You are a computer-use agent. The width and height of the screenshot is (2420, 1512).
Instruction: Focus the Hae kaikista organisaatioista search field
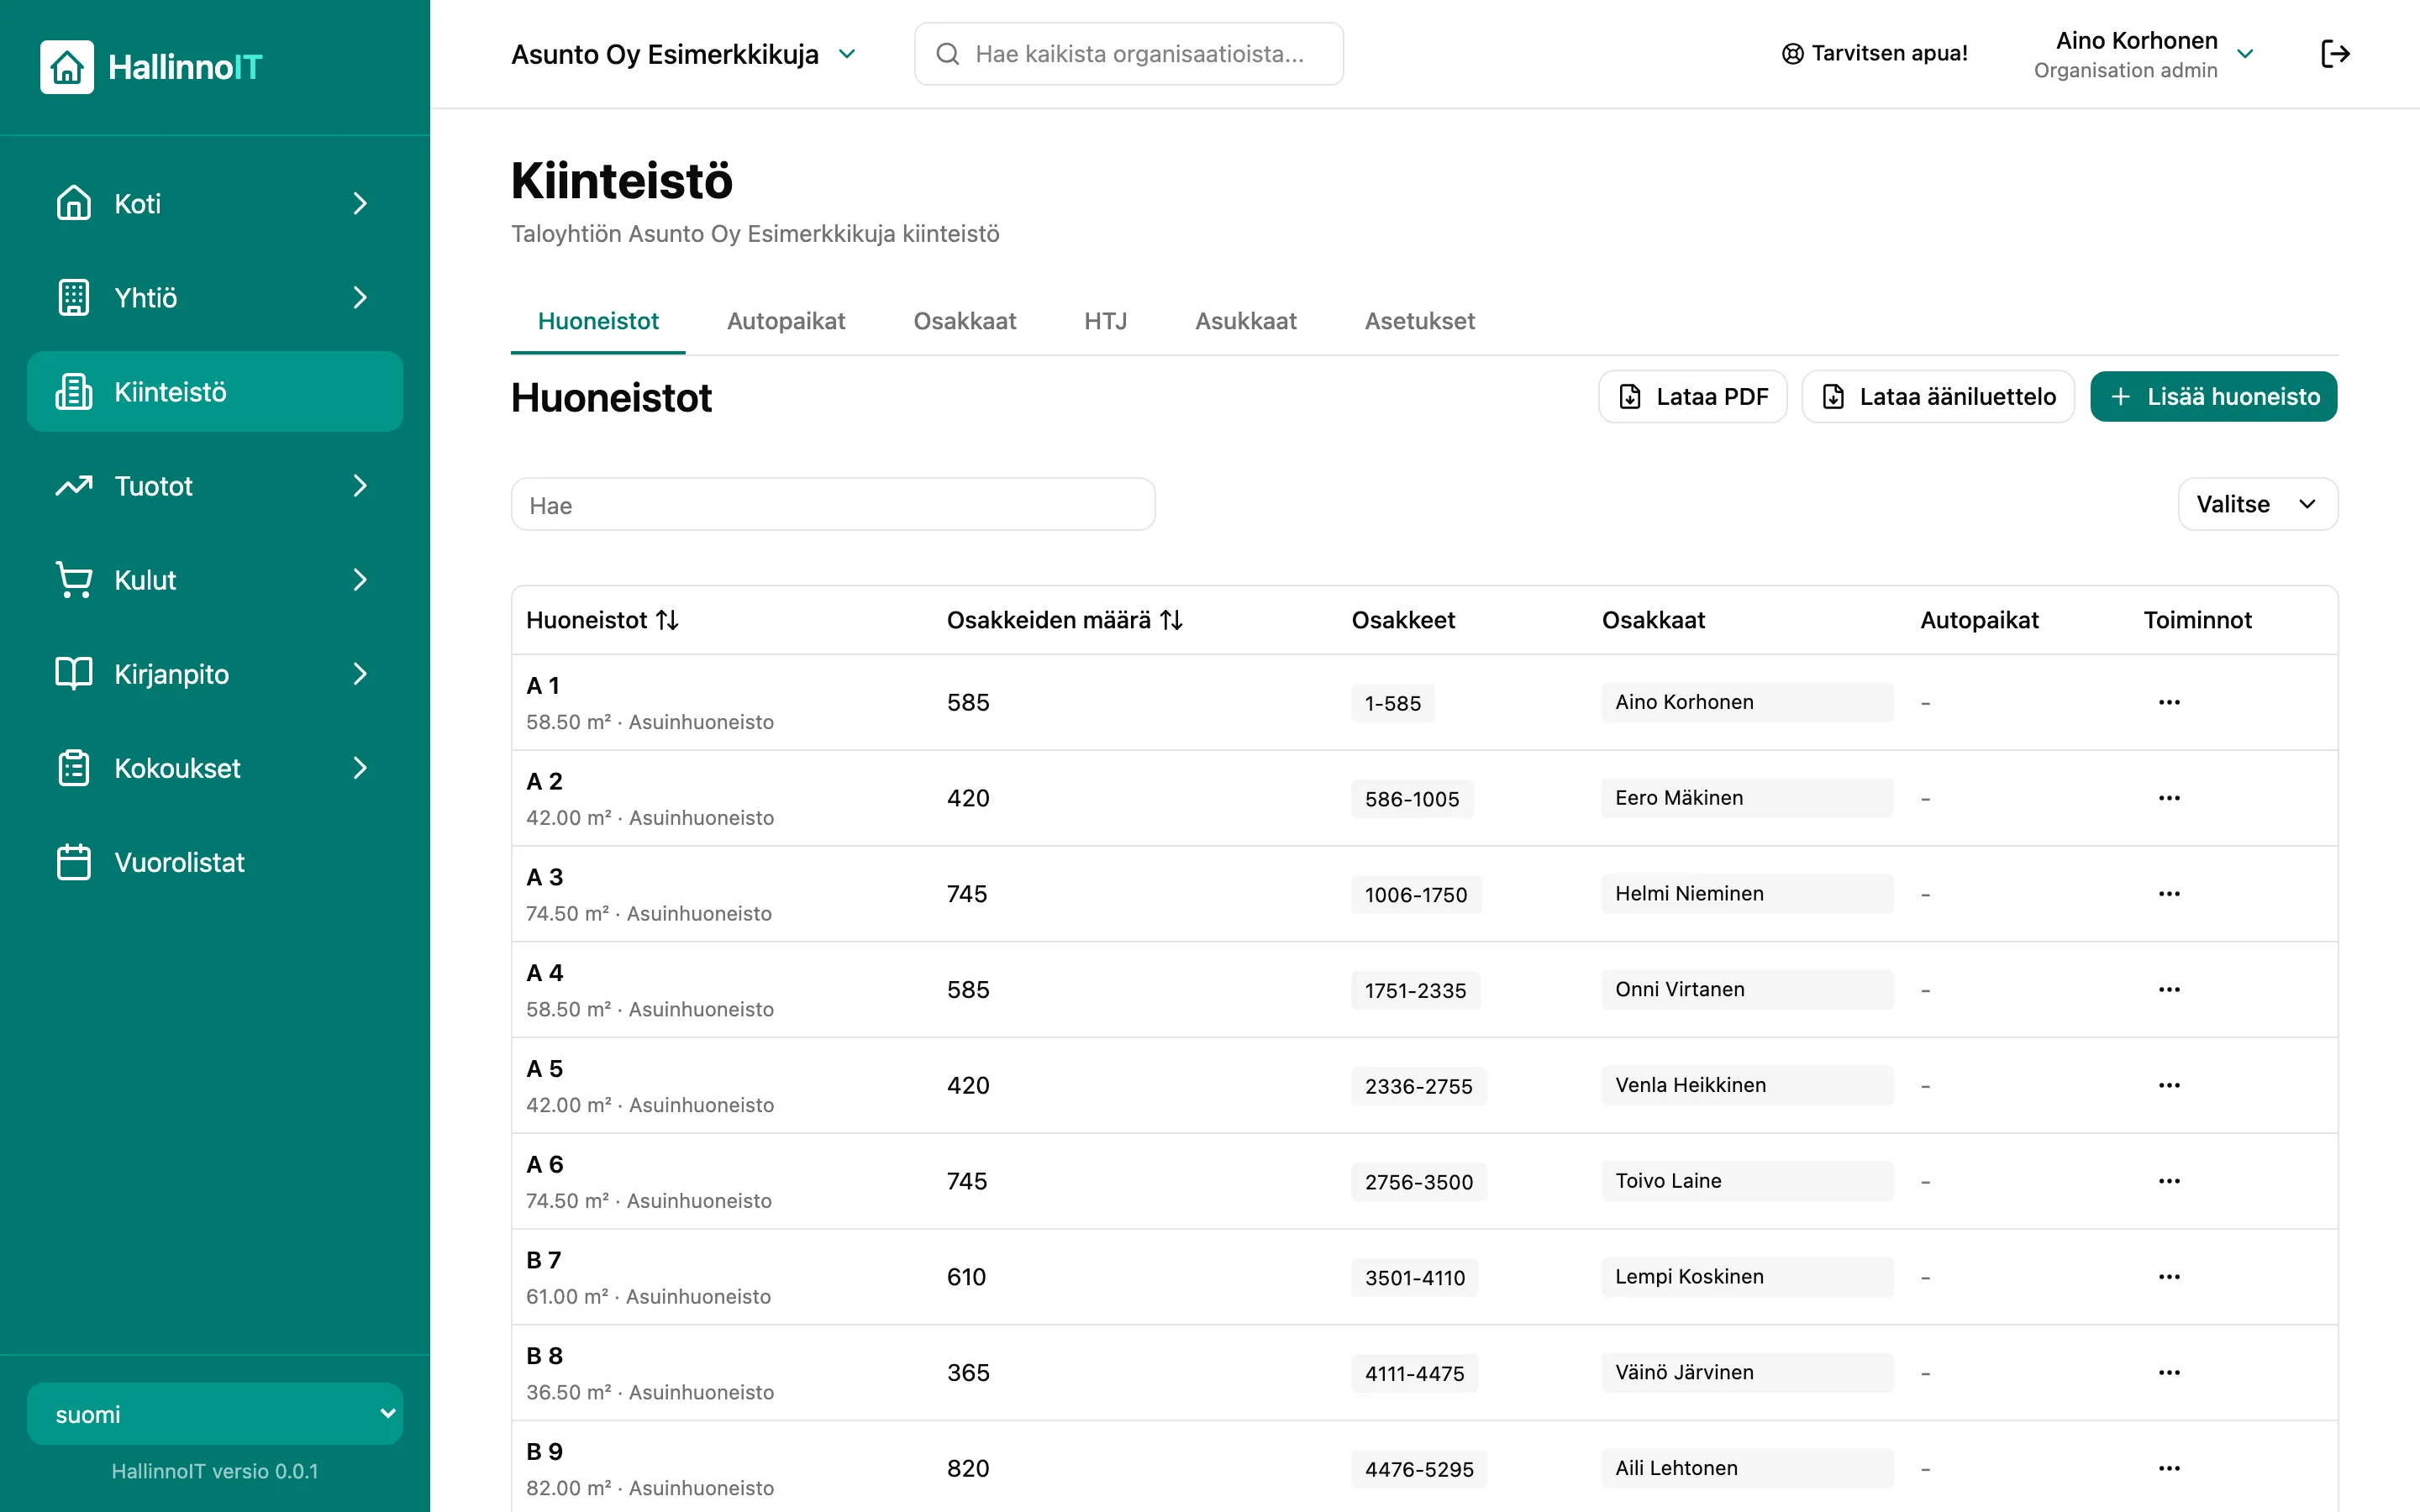point(1128,54)
